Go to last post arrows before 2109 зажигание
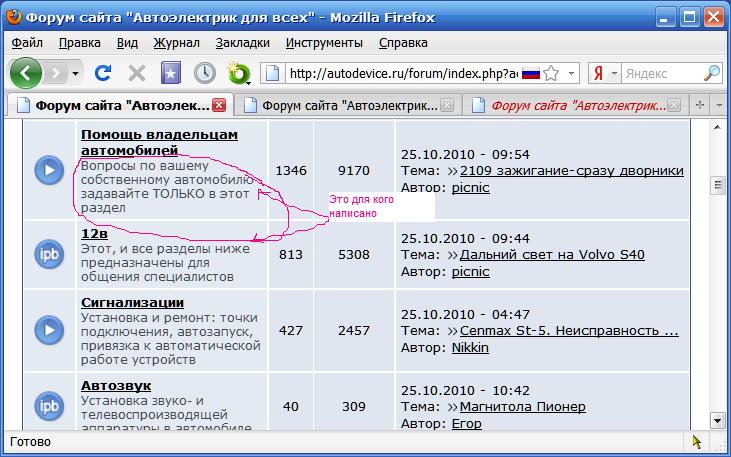731x457 pixels. point(452,171)
